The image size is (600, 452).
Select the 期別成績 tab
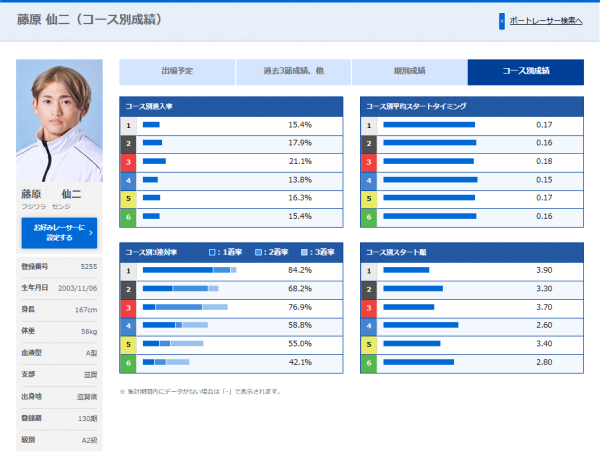coord(409,72)
